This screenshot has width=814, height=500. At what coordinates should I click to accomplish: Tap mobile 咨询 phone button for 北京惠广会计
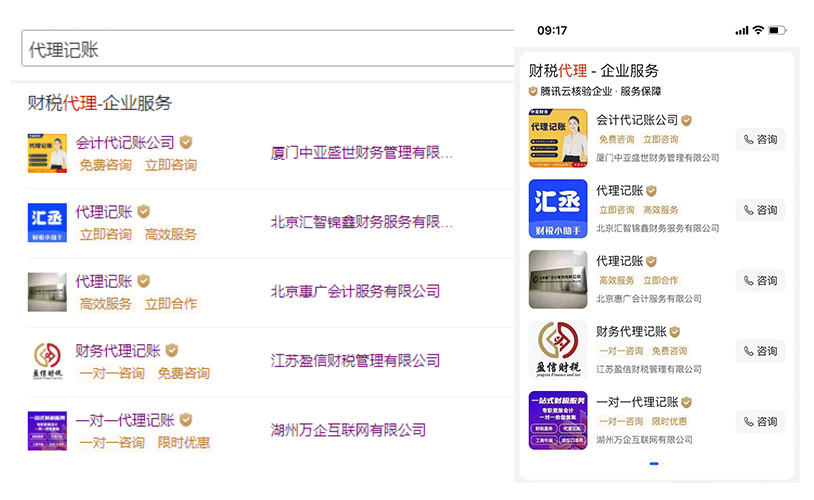pos(761,281)
